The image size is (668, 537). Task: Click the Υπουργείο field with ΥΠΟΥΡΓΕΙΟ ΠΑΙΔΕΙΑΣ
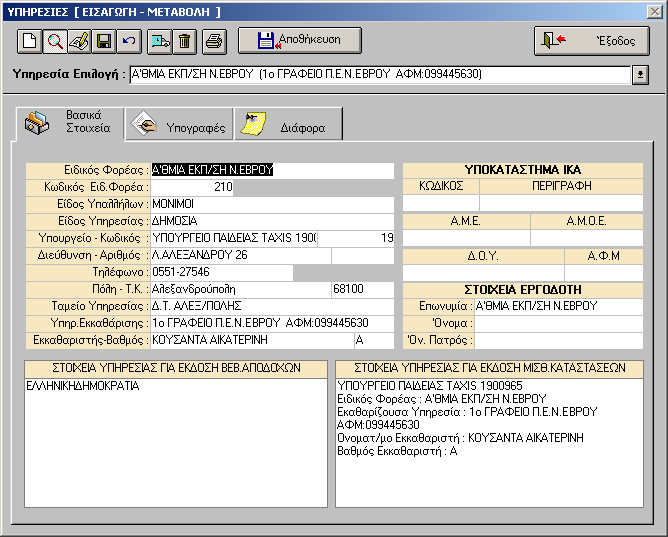click(234, 238)
